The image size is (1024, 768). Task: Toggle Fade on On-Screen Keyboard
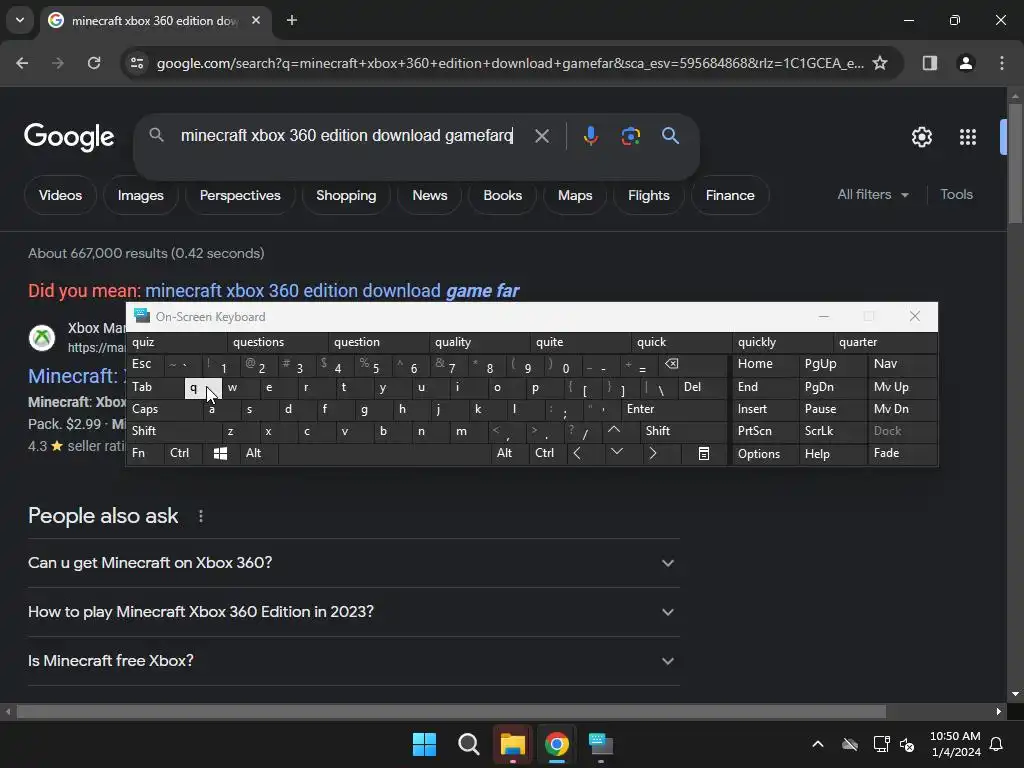coord(903,454)
